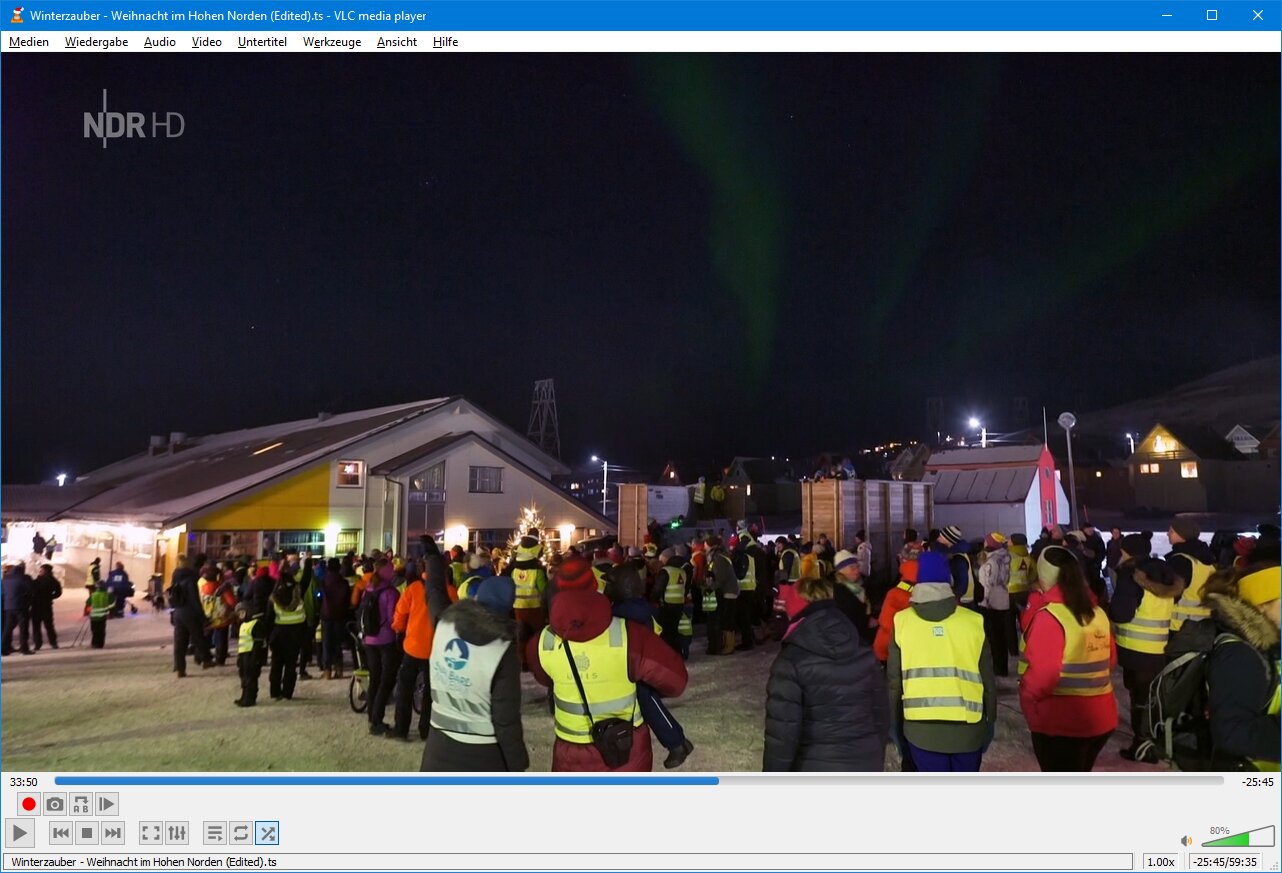Start recording with the red record button
1282x873 pixels.
(29, 804)
